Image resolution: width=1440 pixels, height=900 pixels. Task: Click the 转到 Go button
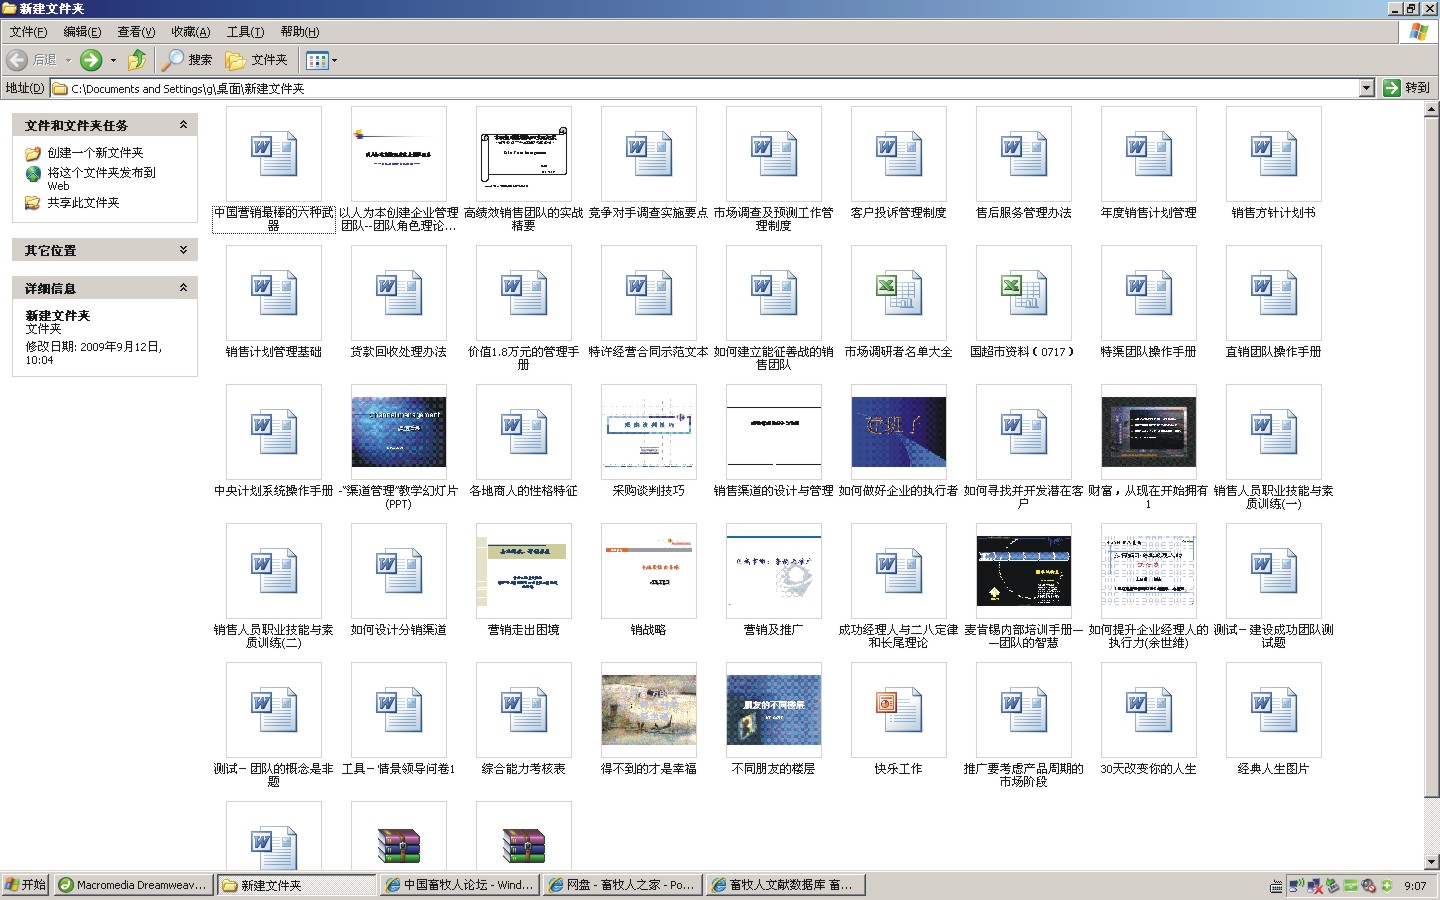(1407, 88)
